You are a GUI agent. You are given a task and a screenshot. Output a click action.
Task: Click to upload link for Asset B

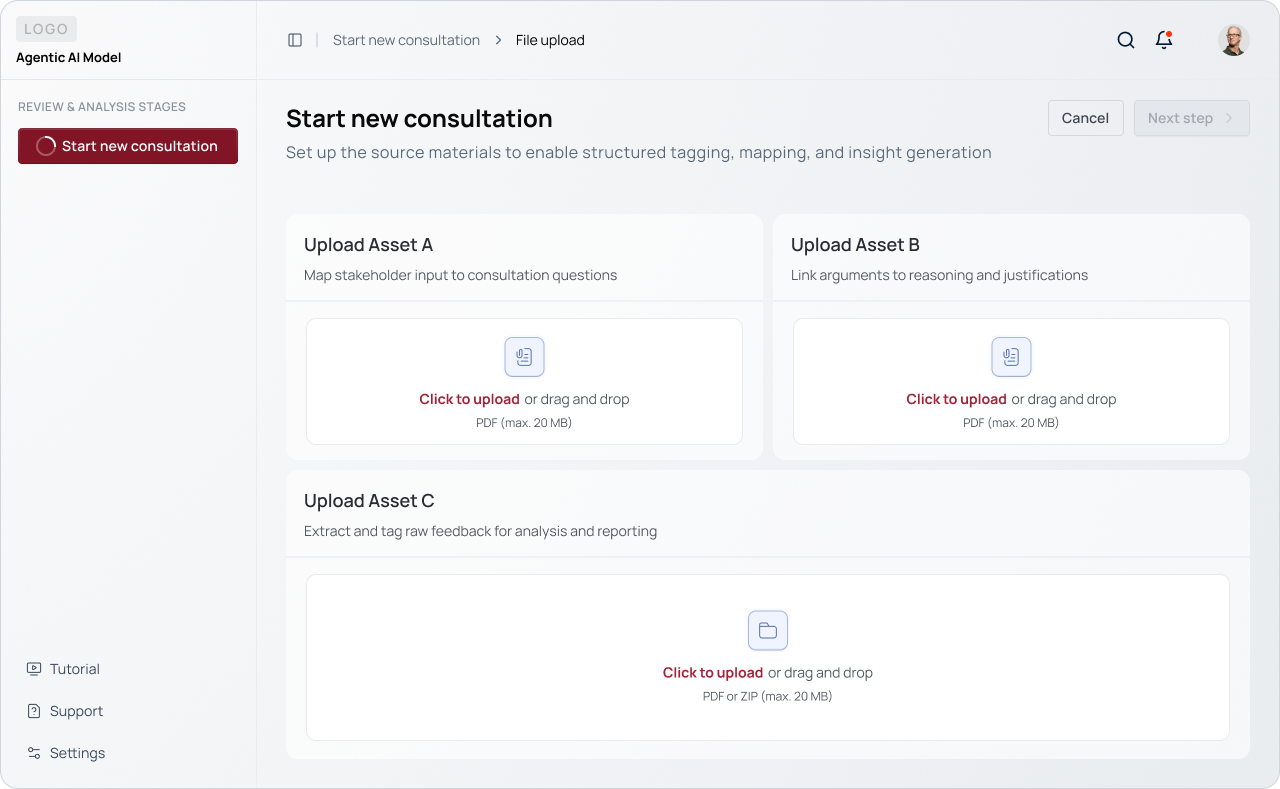pos(956,399)
